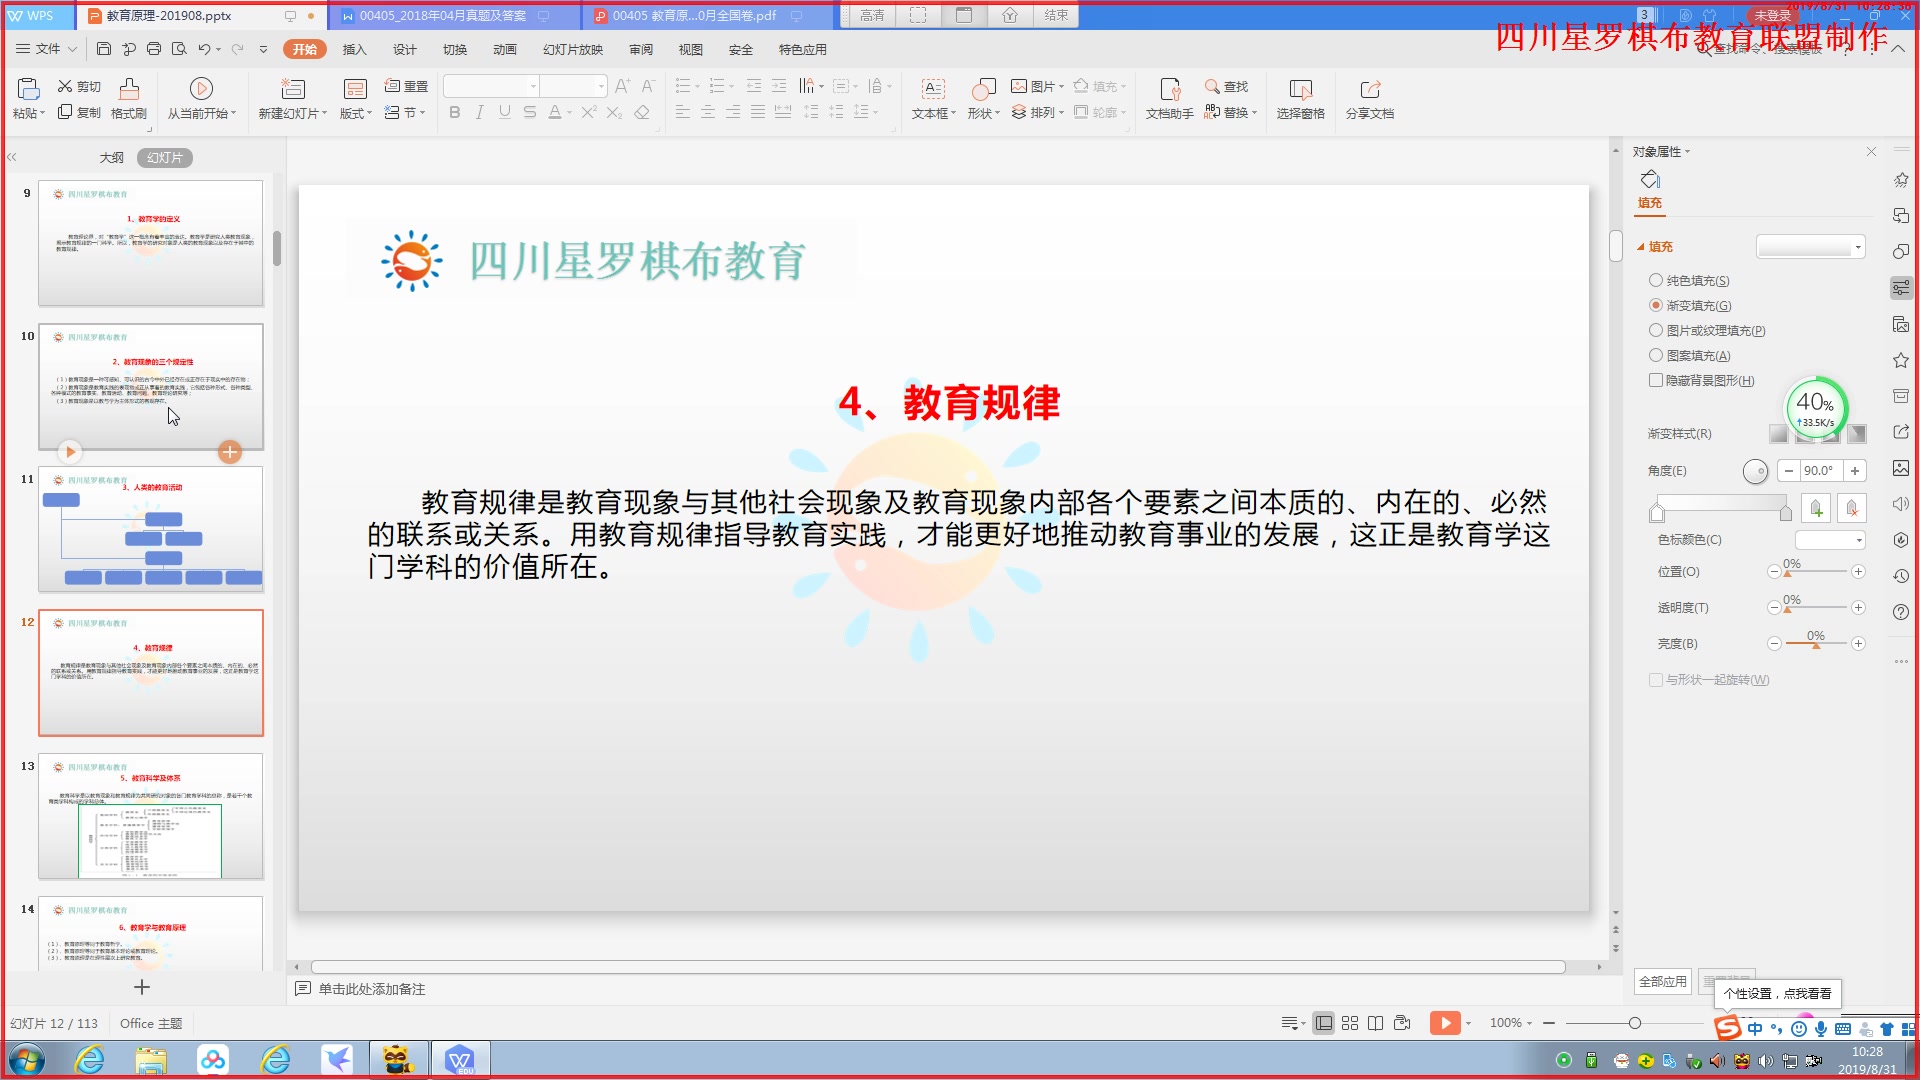
Task: Select slide 11 thumbnail
Action: pyautogui.click(x=151, y=529)
